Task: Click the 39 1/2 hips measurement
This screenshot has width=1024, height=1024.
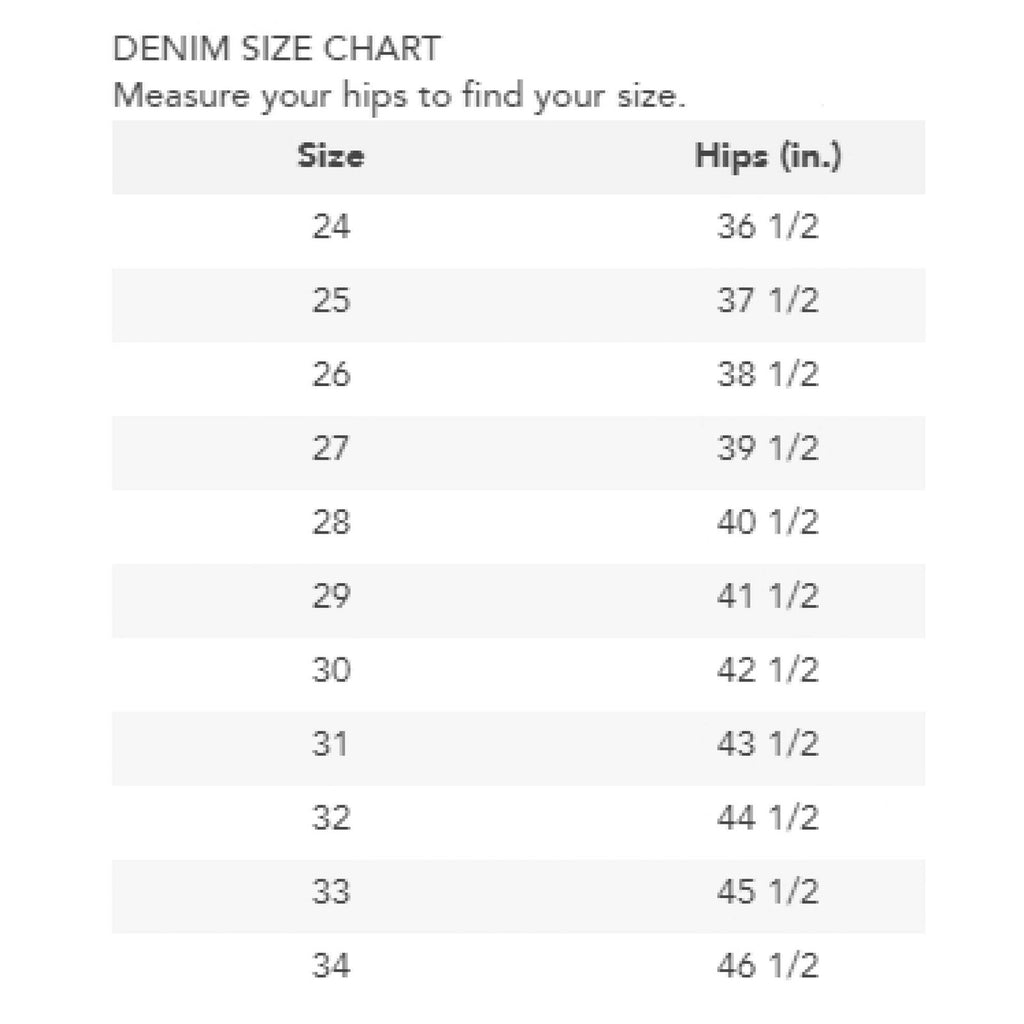Action: (x=767, y=449)
